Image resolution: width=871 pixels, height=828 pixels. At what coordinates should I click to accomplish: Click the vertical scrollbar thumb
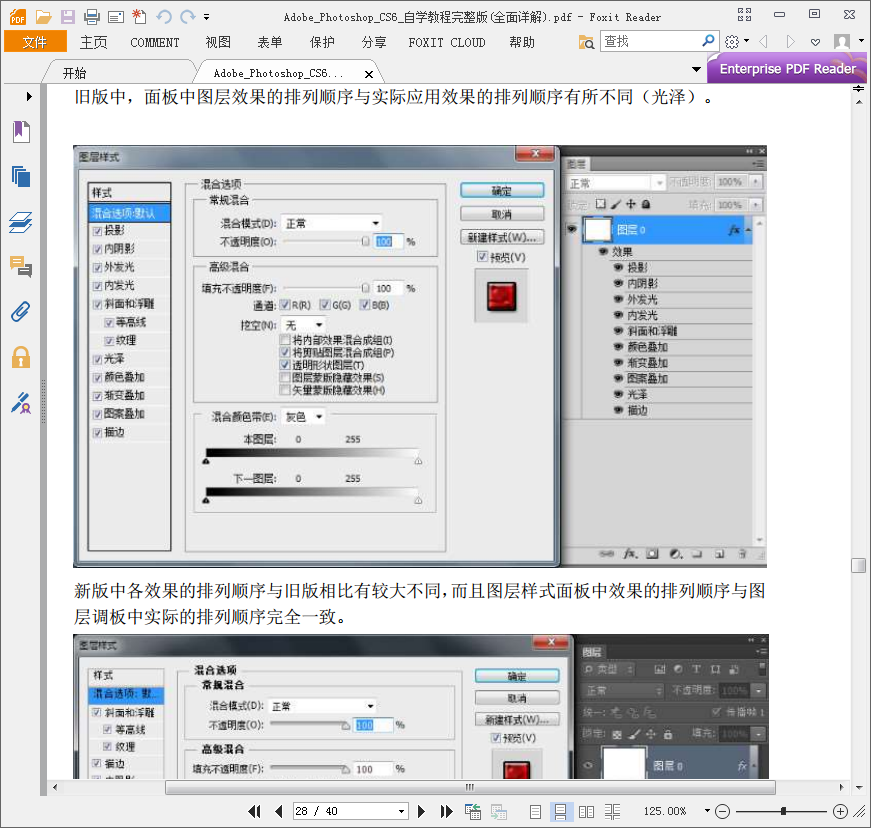click(858, 565)
